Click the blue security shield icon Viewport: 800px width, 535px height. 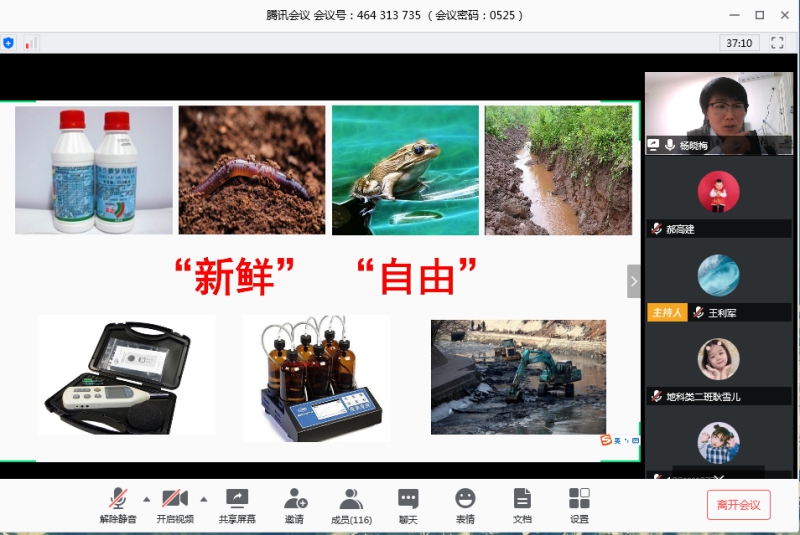click(x=9, y=43)
